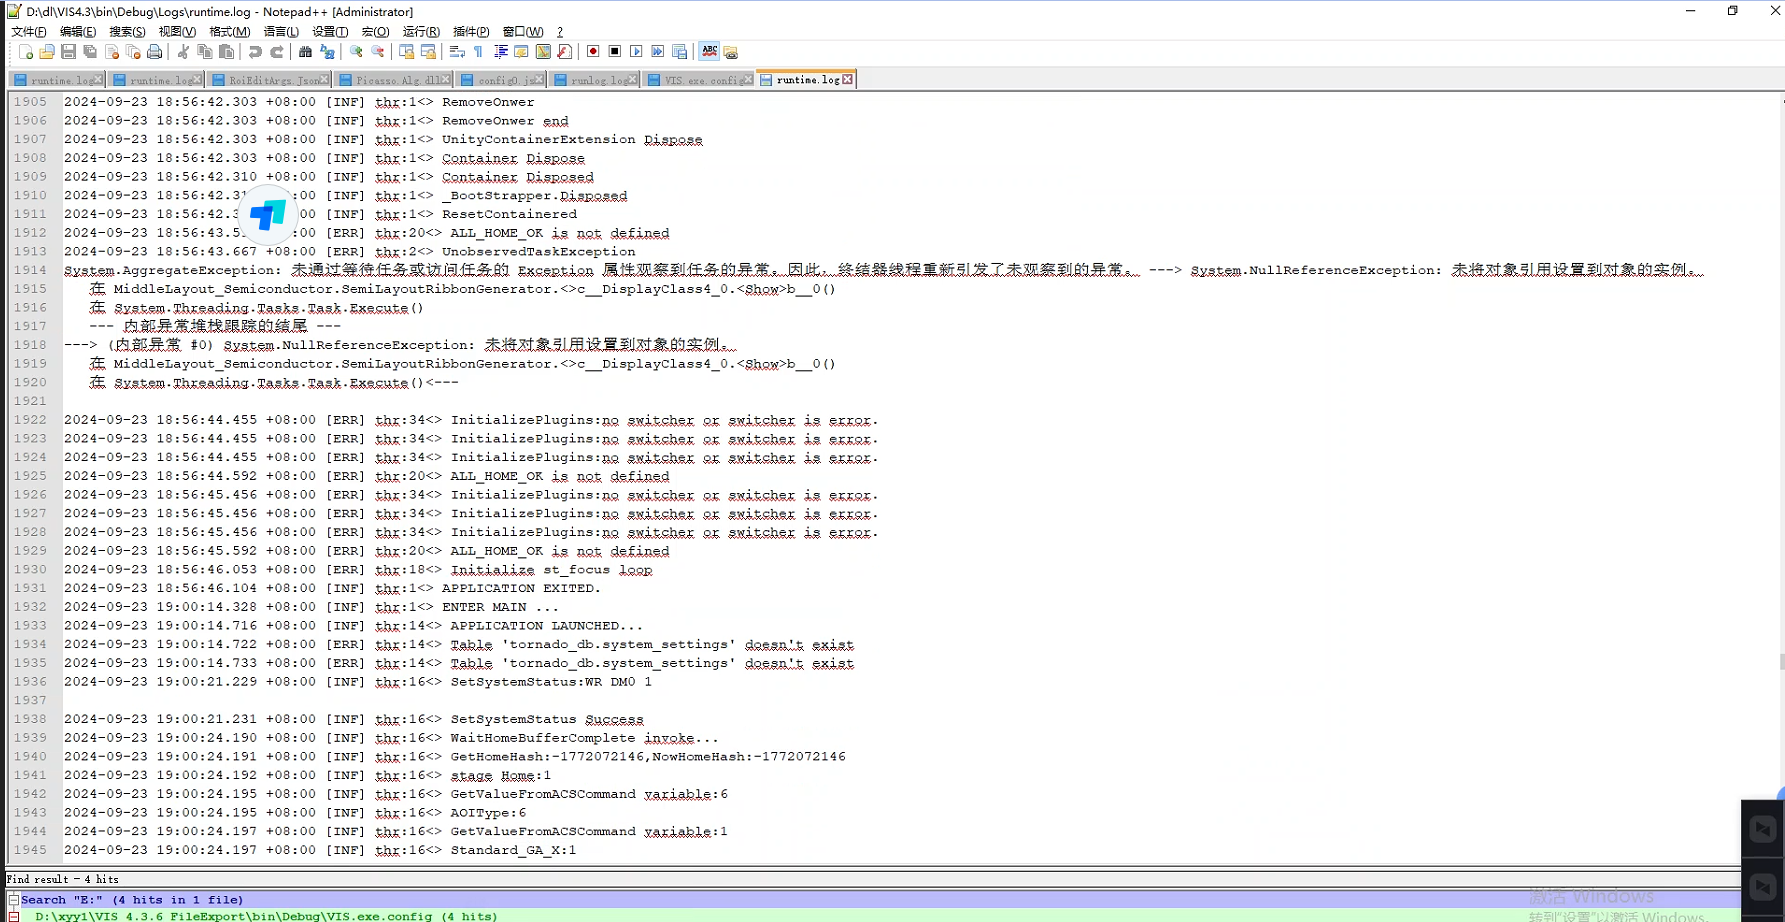
Task: Click line number 1914 in margin
Action: coord(30,270)
